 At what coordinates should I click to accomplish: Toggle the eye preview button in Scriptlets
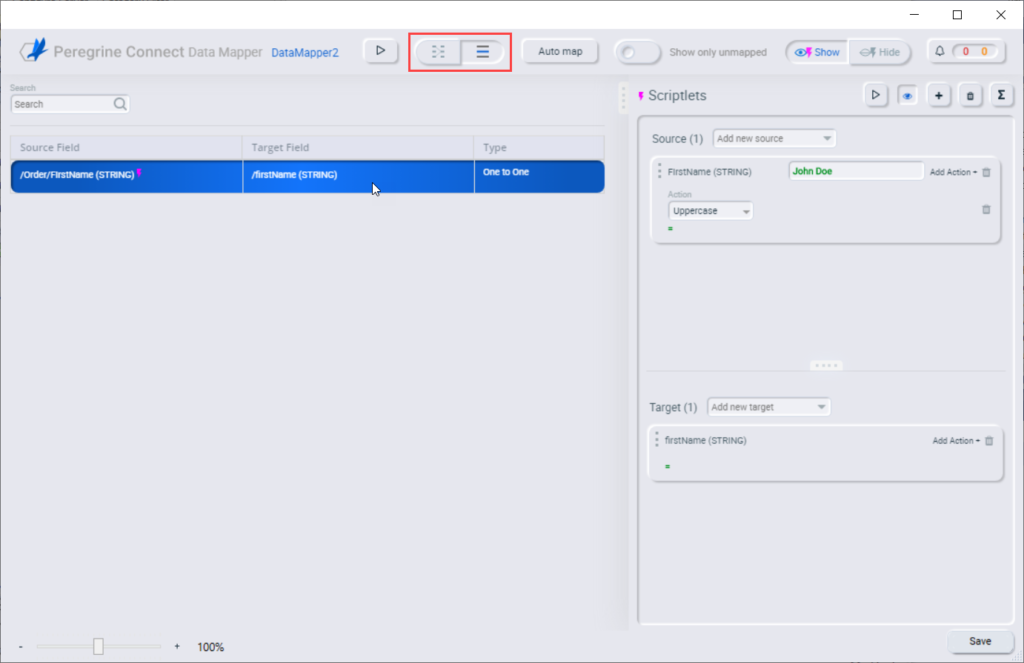pos(907,95)
